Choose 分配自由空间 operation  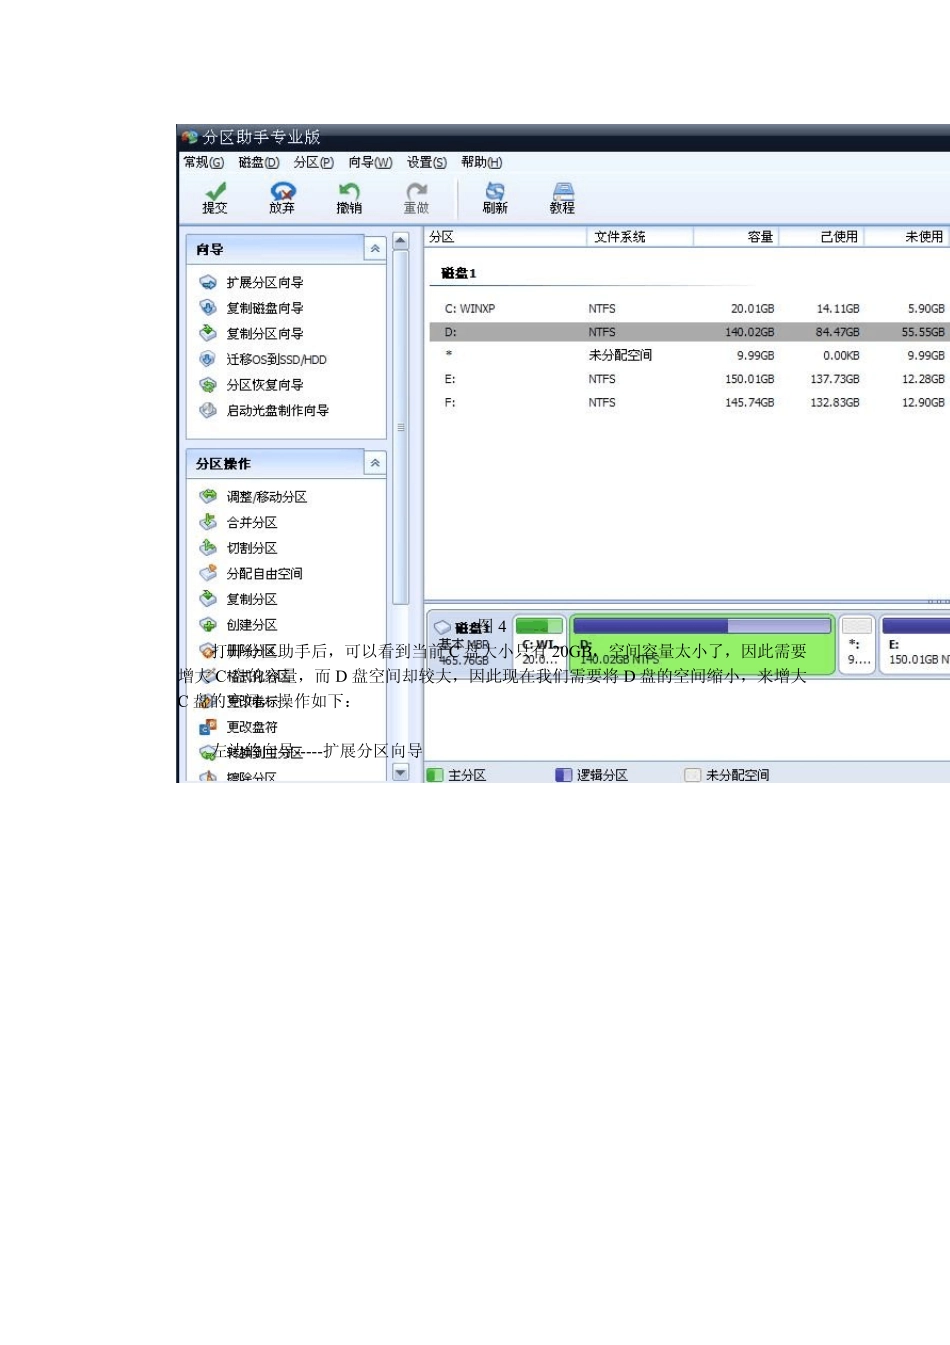click(x=251, y=573)
